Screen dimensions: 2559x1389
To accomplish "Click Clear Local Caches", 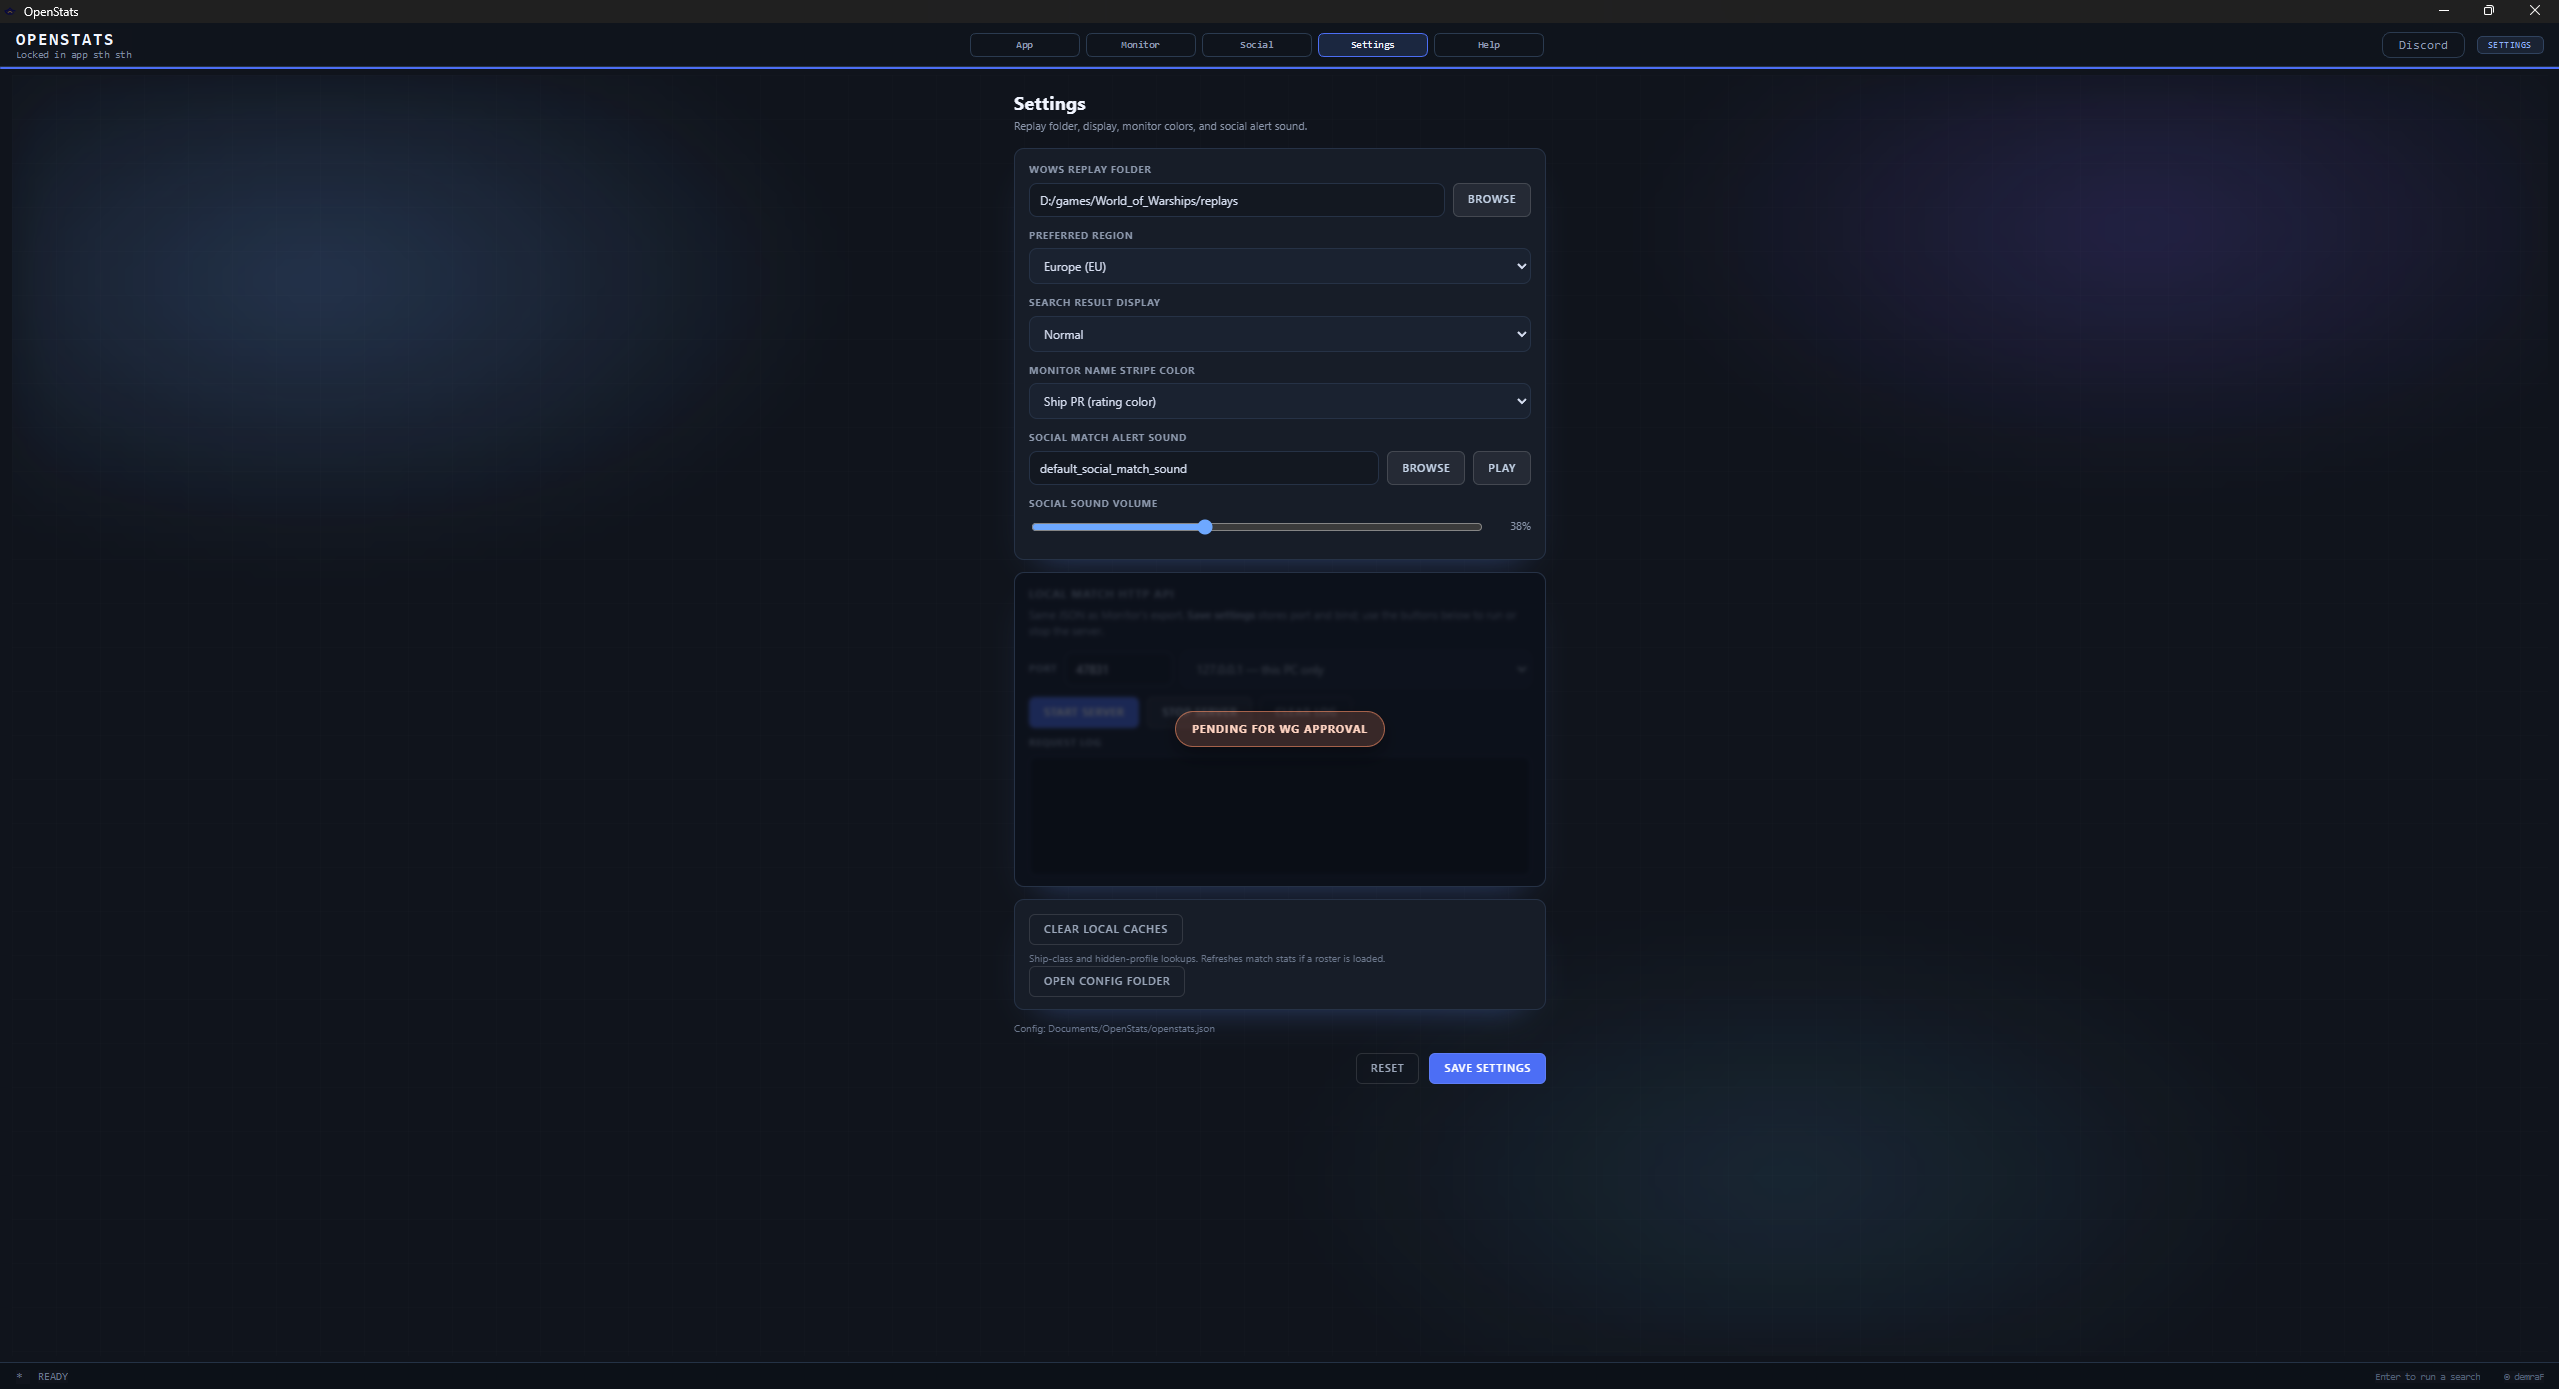I will click(1104, 928).
